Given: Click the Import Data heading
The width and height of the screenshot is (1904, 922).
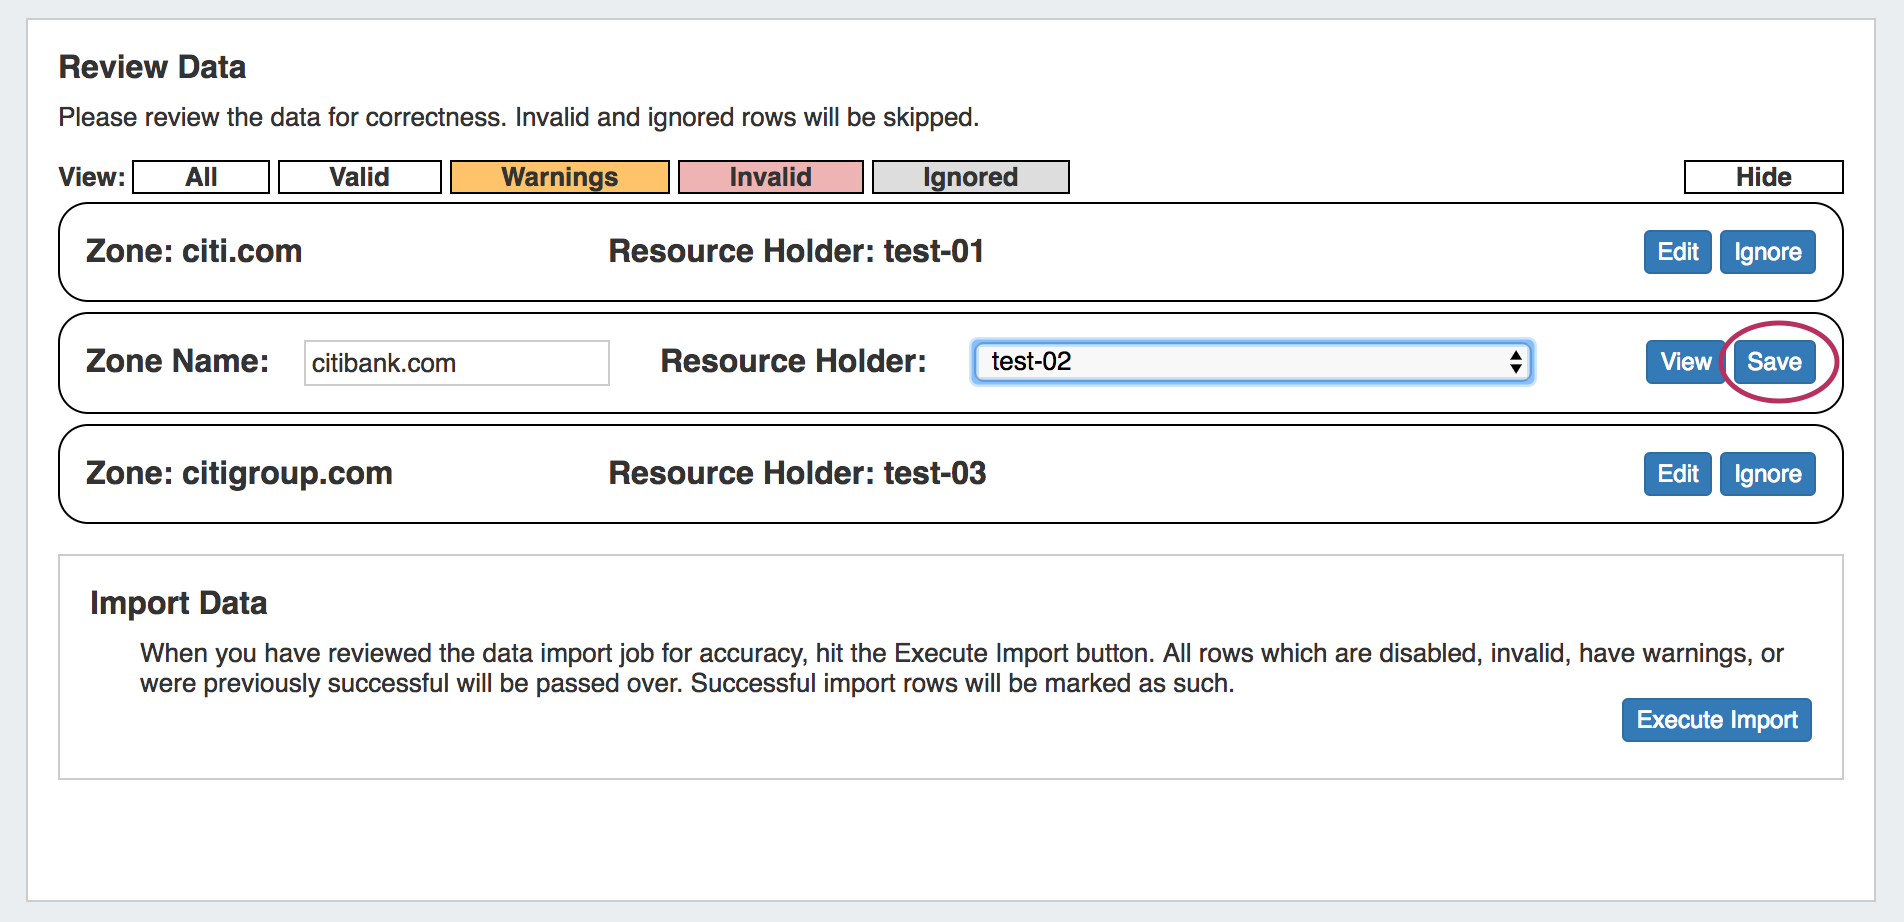Looking at the screenshot, I should tap(179, 603).
